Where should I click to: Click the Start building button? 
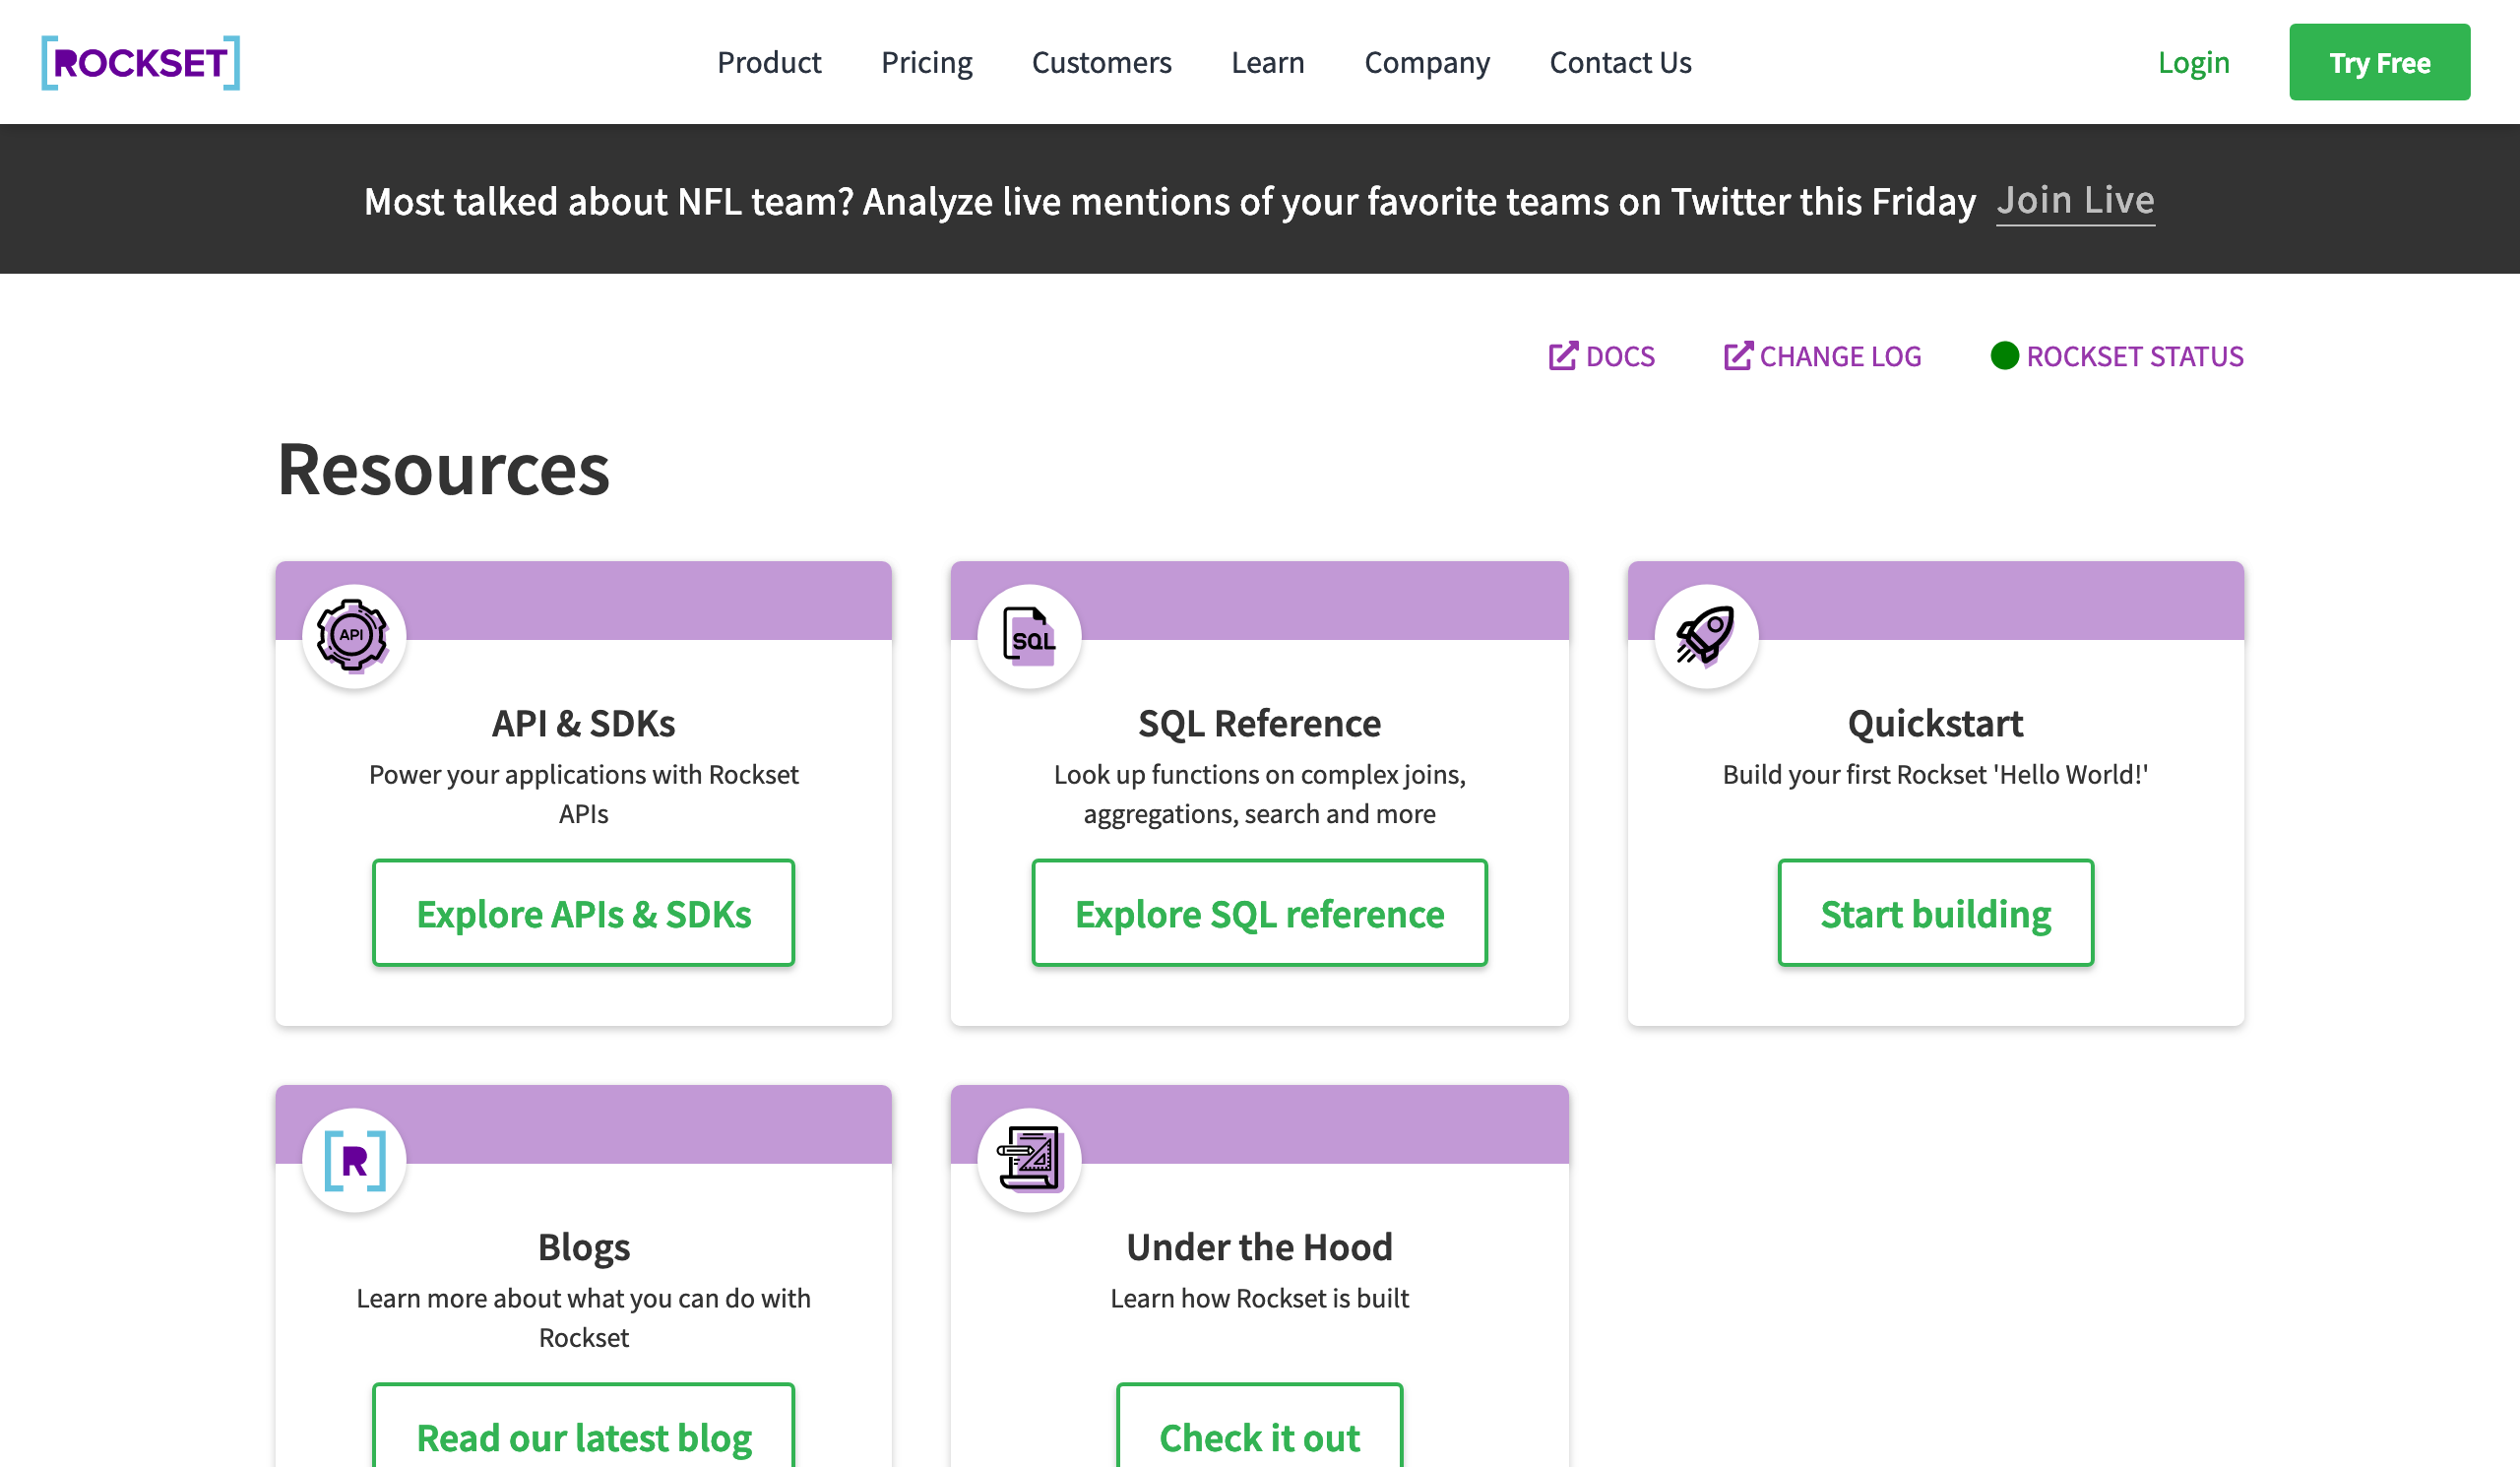[1935, 913]
